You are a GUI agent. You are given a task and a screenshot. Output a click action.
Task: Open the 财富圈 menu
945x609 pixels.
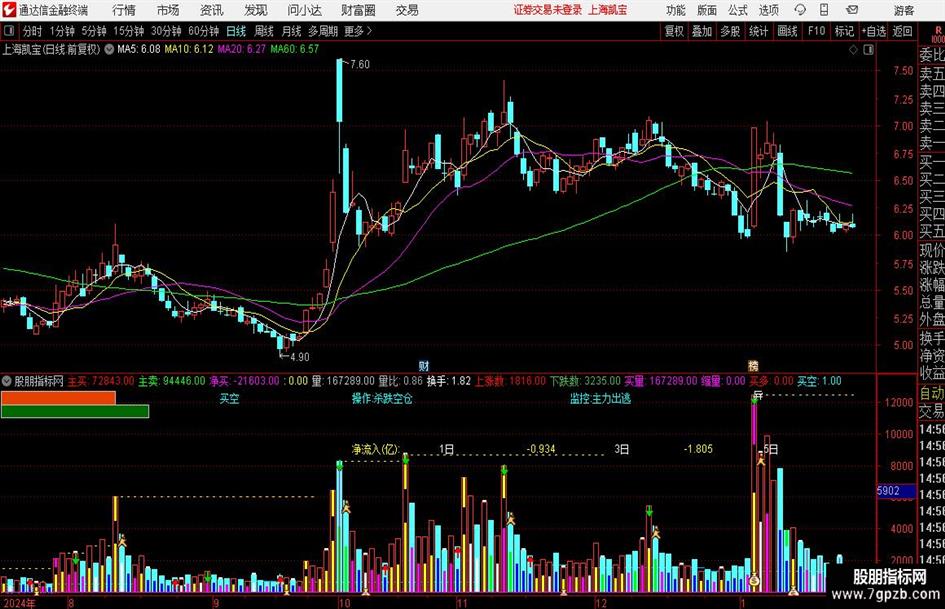pos(358,10)
